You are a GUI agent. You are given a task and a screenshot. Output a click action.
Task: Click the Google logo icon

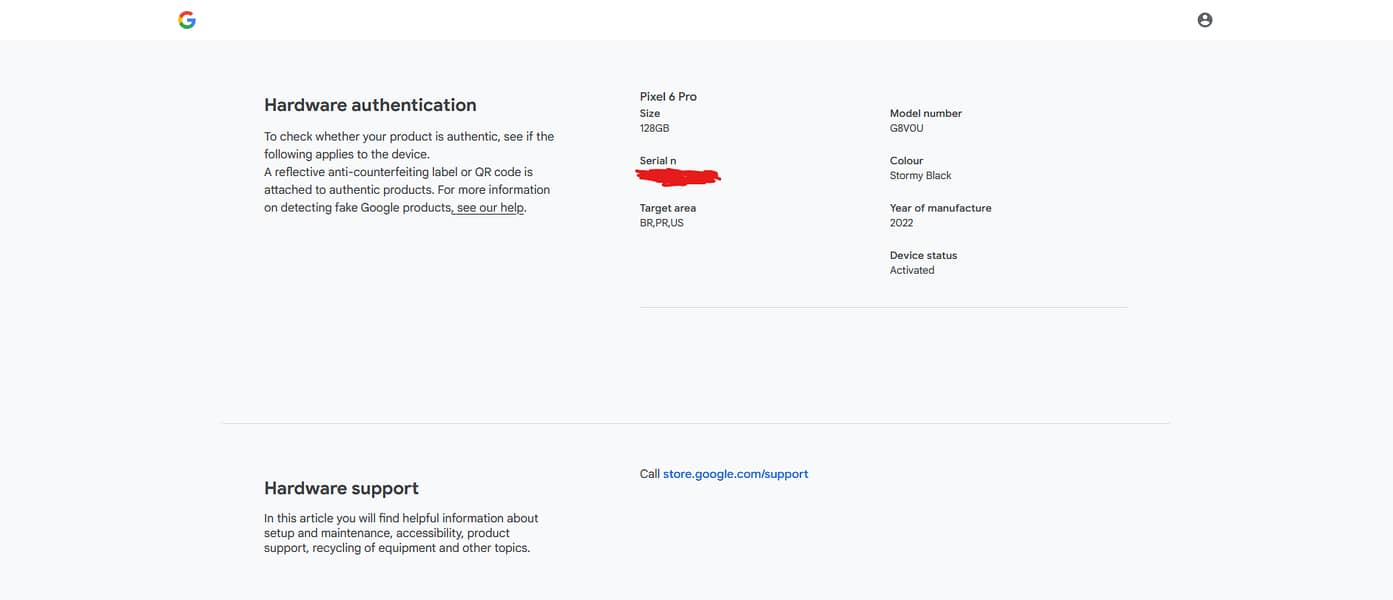point(187,20)
